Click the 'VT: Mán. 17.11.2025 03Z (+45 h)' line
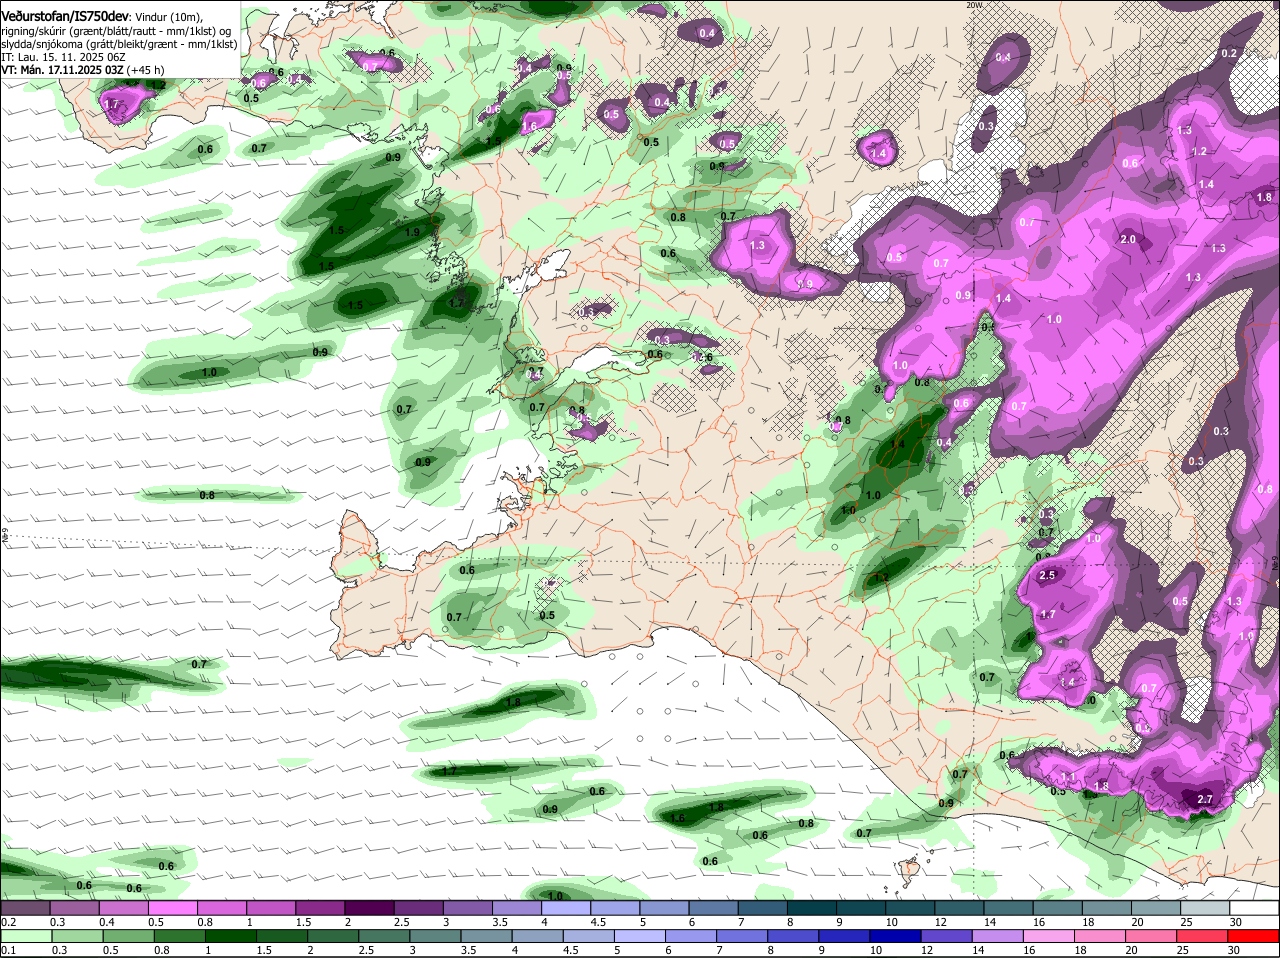The image size is (1280, 958). click(x=83, y=71)
